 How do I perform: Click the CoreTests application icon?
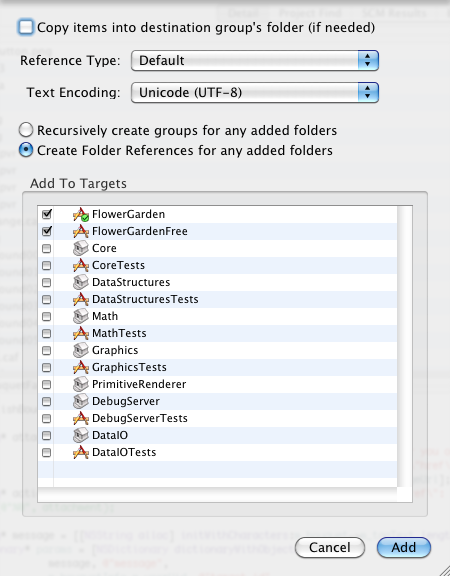81,265
